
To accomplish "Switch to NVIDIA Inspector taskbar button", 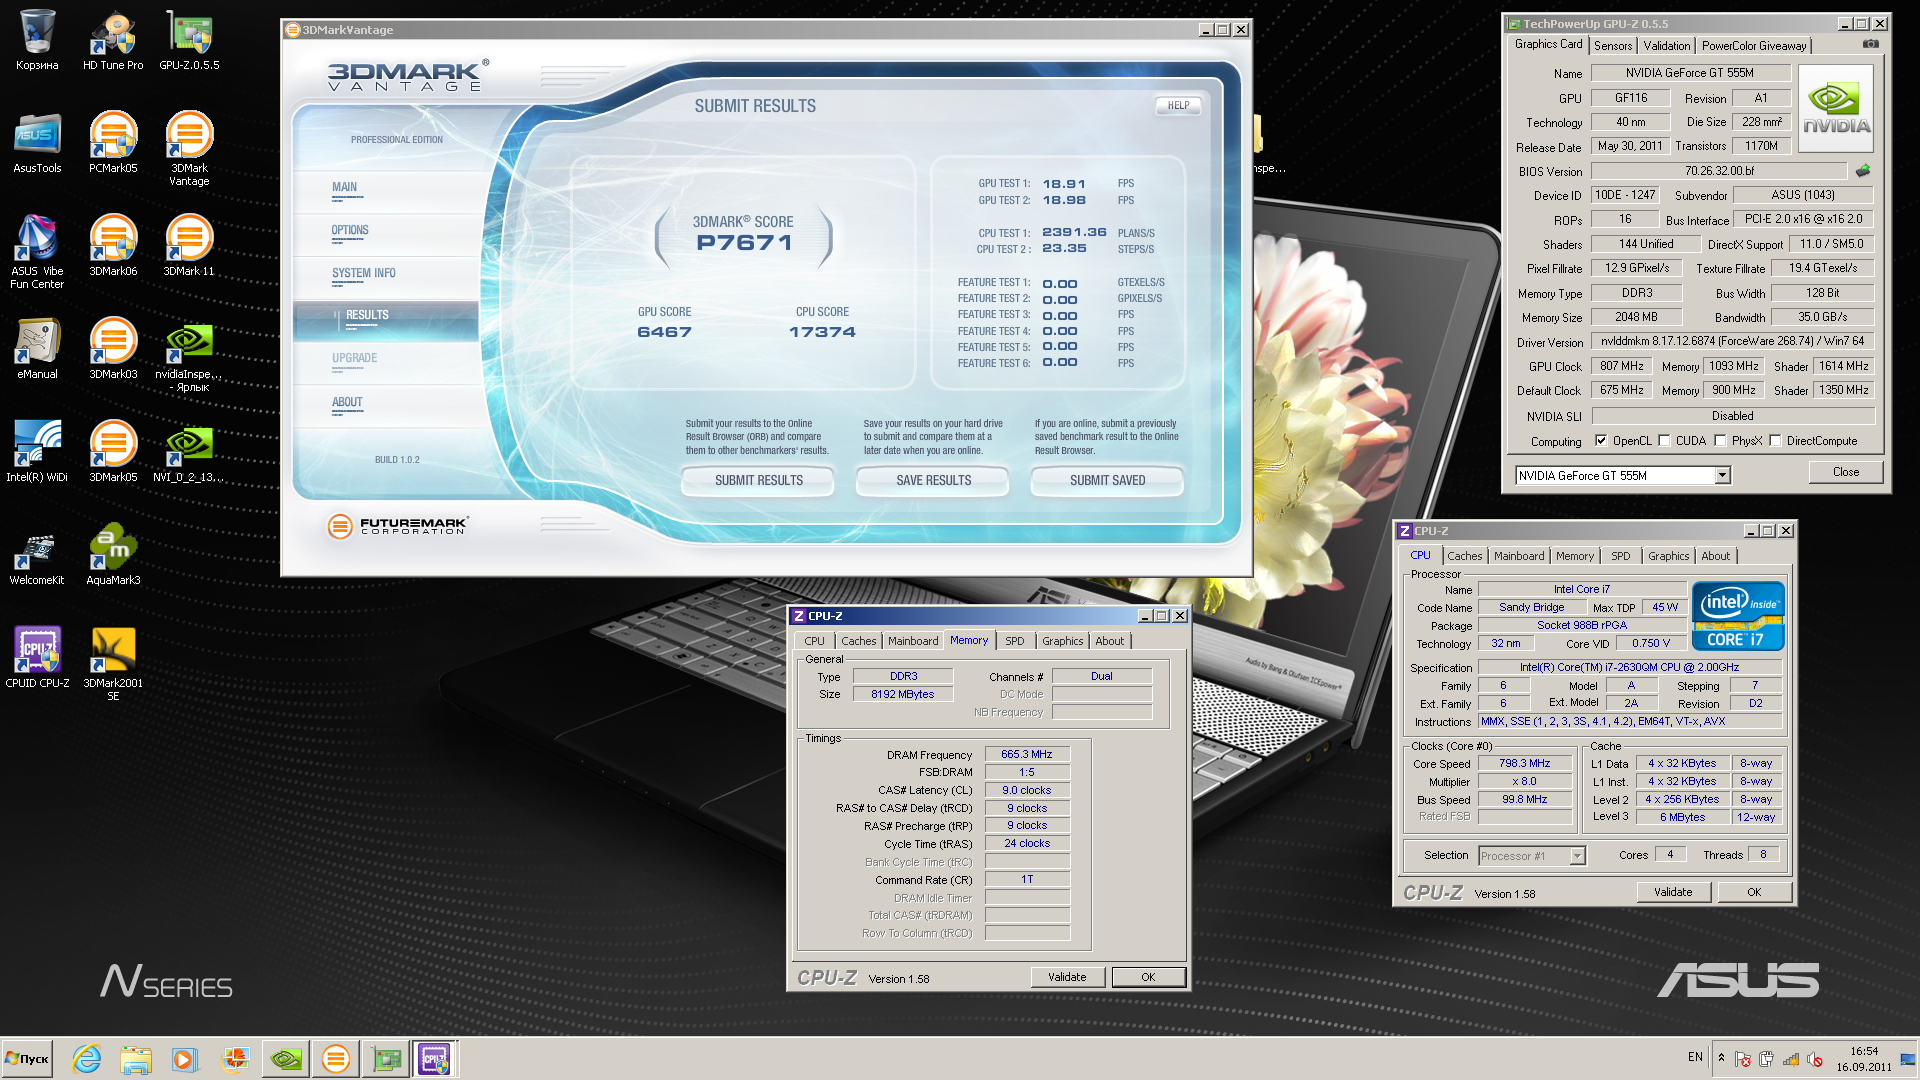I will (x=286, y=1058).
